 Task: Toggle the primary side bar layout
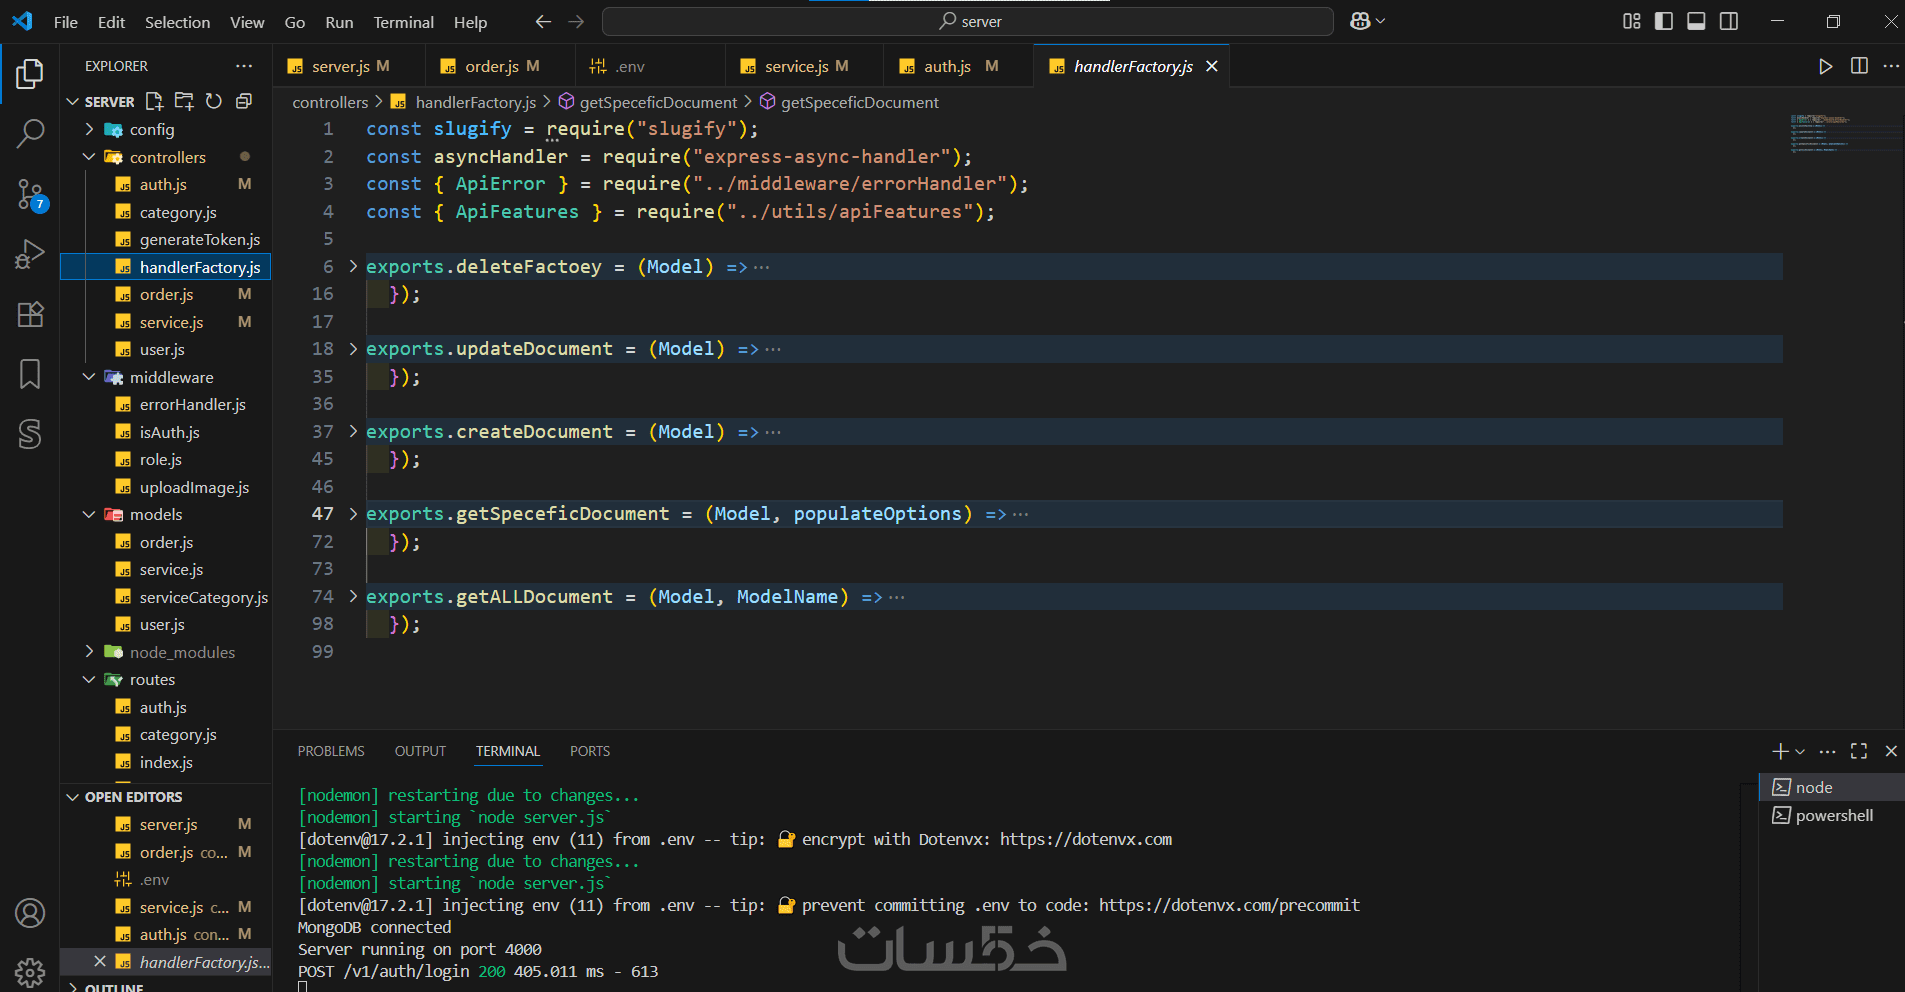click(1664, 21)
